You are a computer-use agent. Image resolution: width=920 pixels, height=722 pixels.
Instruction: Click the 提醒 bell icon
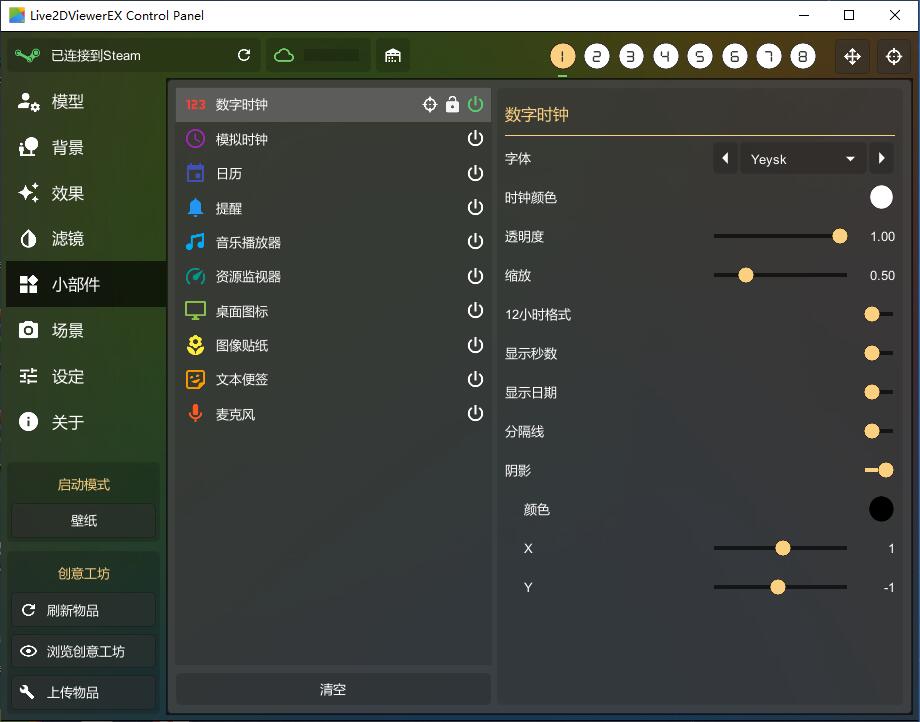click(x=195, y=208)
